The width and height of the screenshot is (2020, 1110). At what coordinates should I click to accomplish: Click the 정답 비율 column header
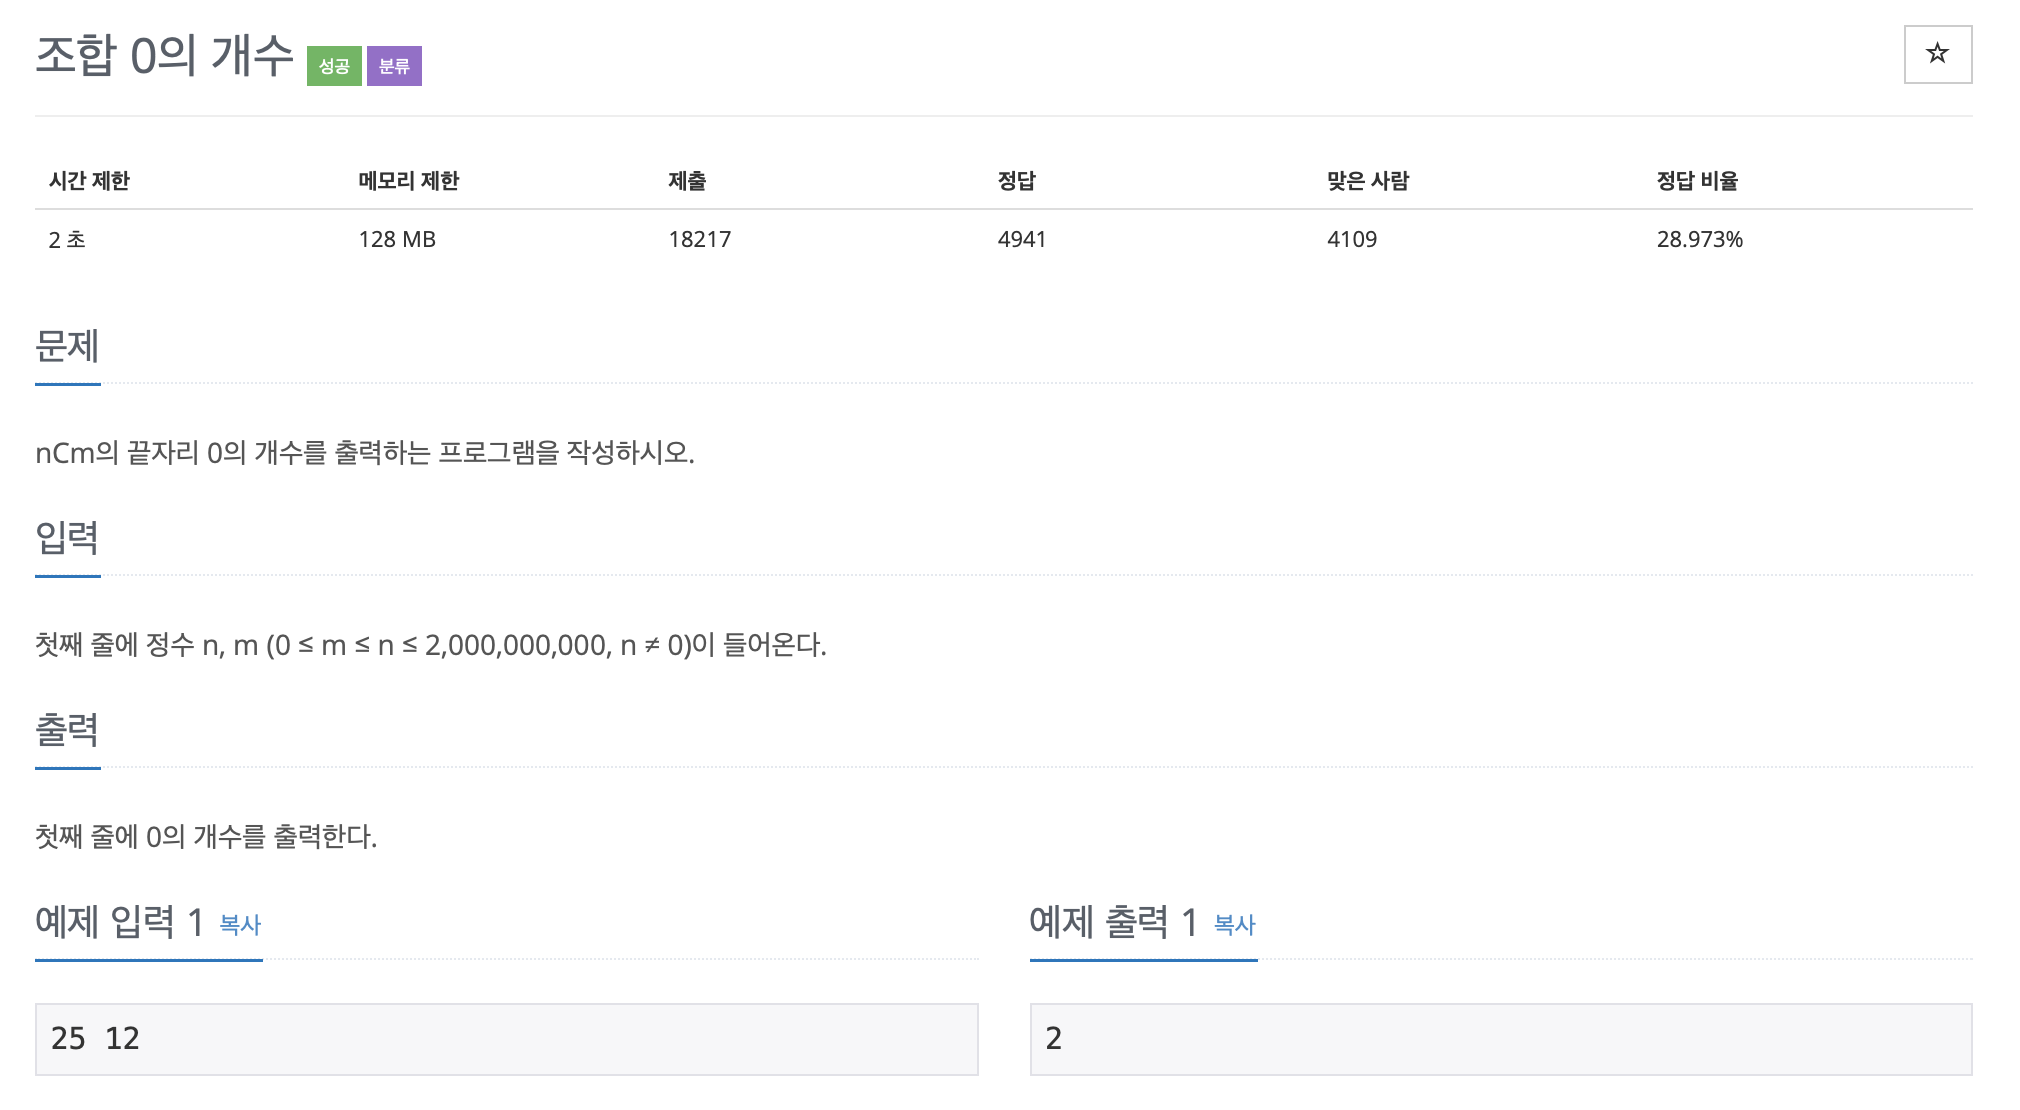click(1697, 181)
